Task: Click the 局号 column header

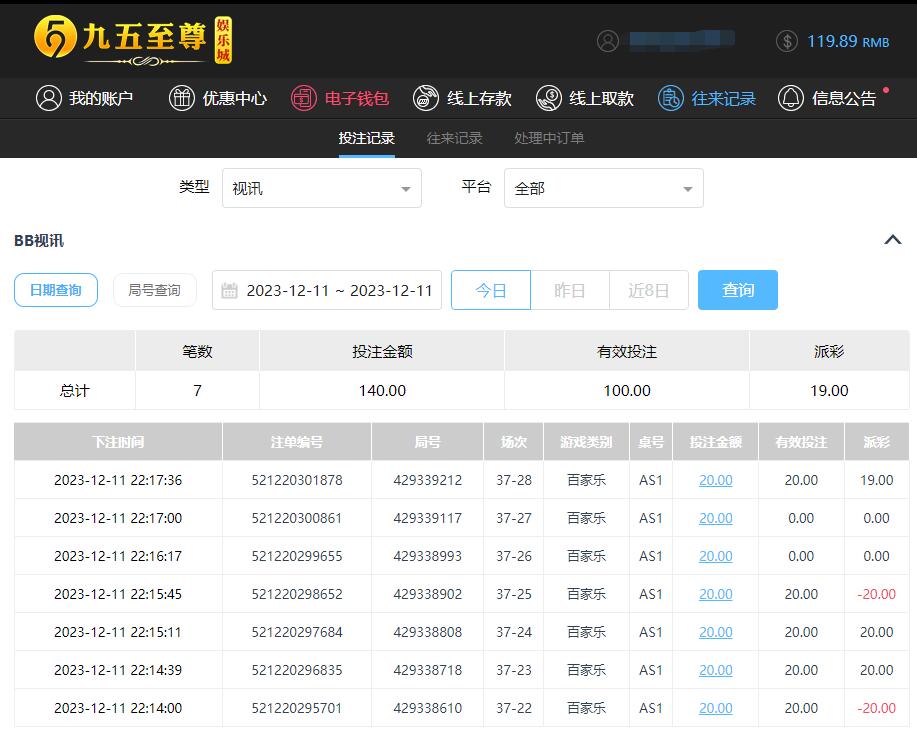Action: 428,442
